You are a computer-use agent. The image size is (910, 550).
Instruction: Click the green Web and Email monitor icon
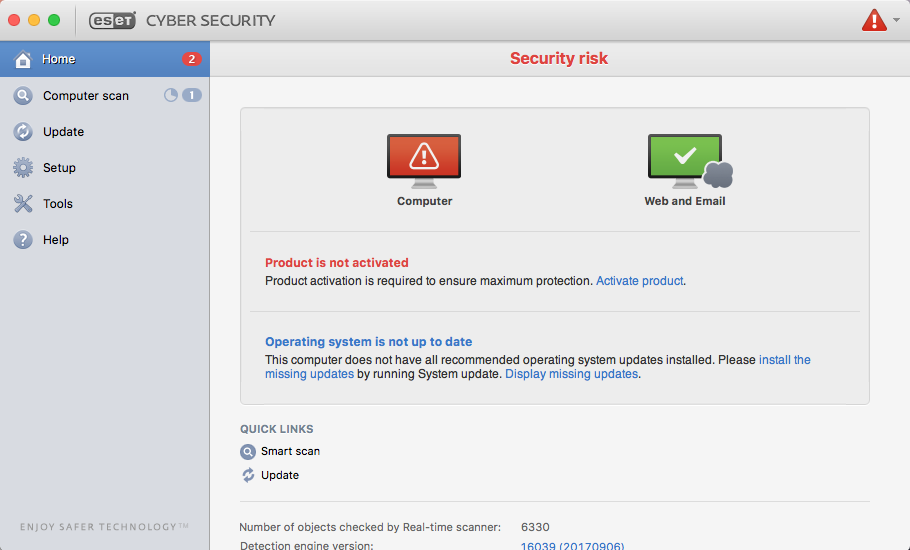tap(685, 160)
